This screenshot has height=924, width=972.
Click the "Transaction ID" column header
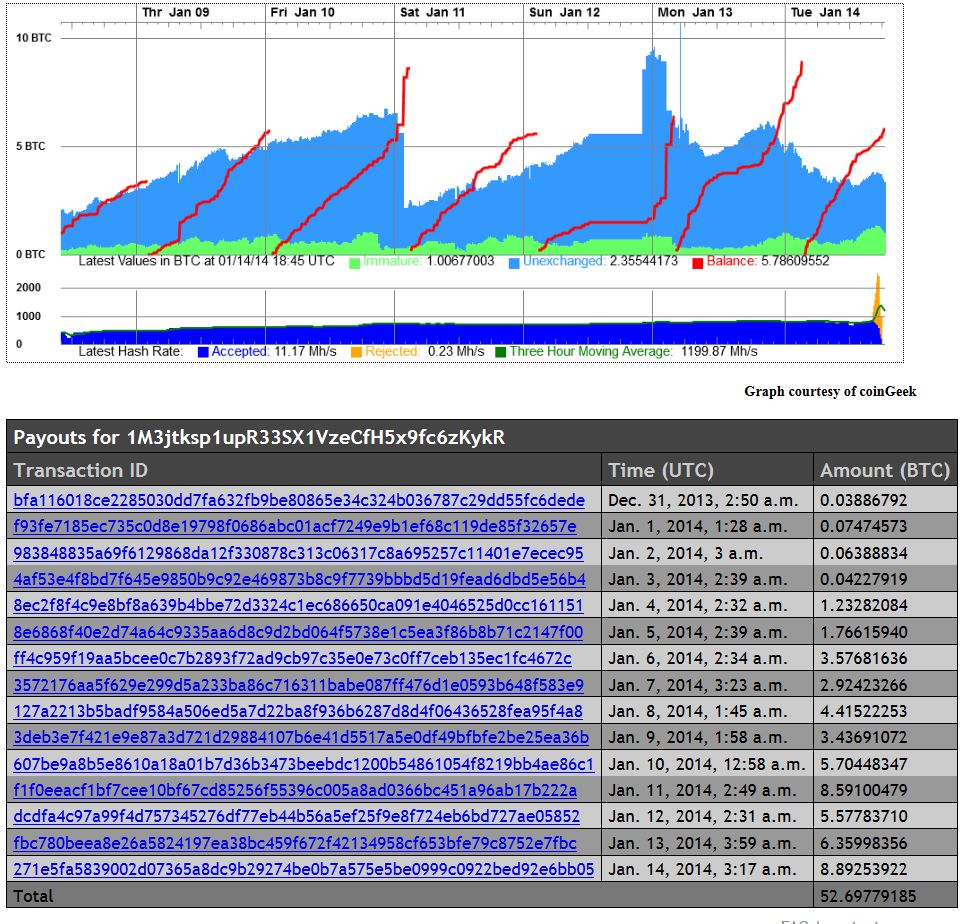click(81, 470)
